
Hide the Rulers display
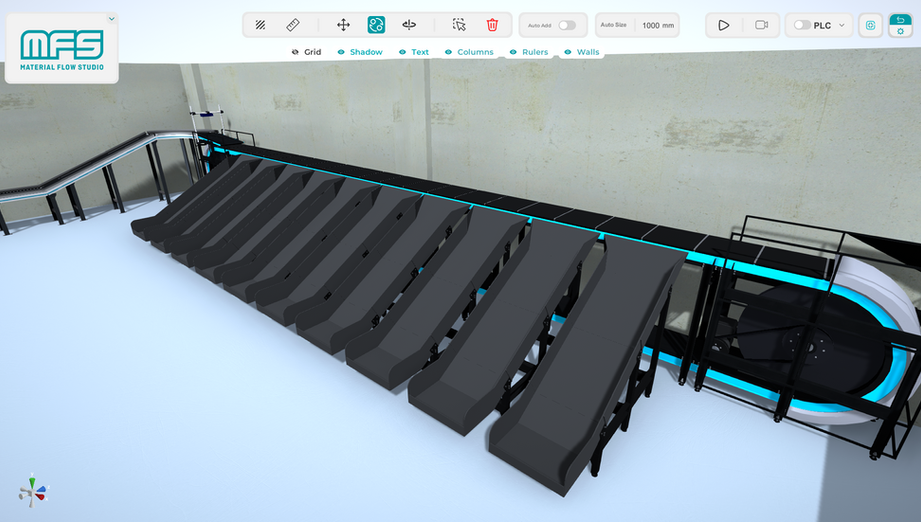point(529,52)
